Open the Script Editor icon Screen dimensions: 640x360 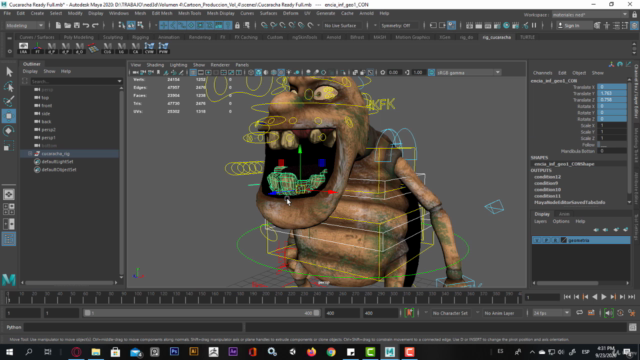pos(633,327)
